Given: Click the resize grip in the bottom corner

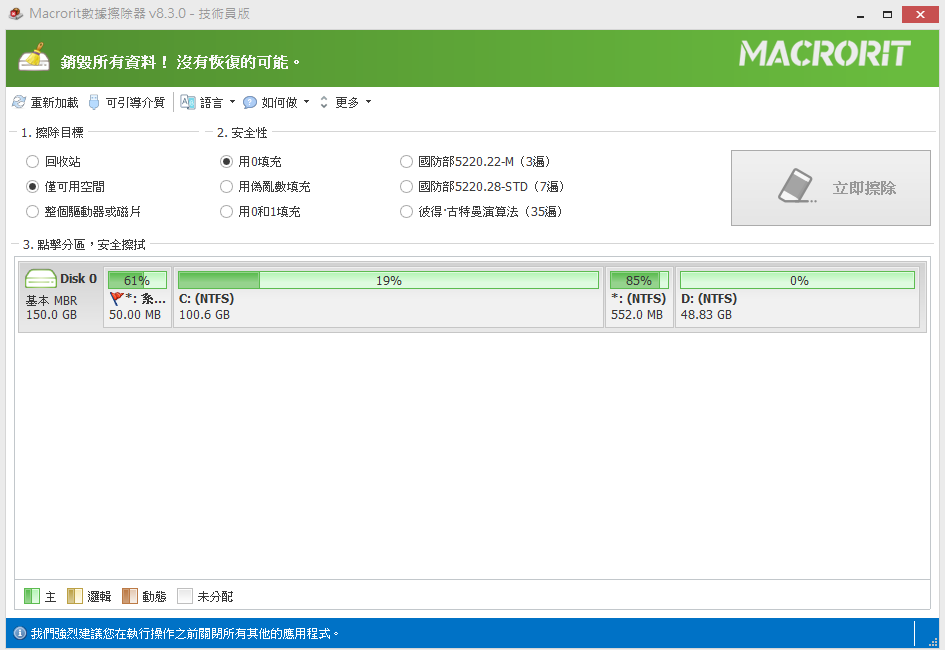Looking at the screenshot, I should coord(933,642).
